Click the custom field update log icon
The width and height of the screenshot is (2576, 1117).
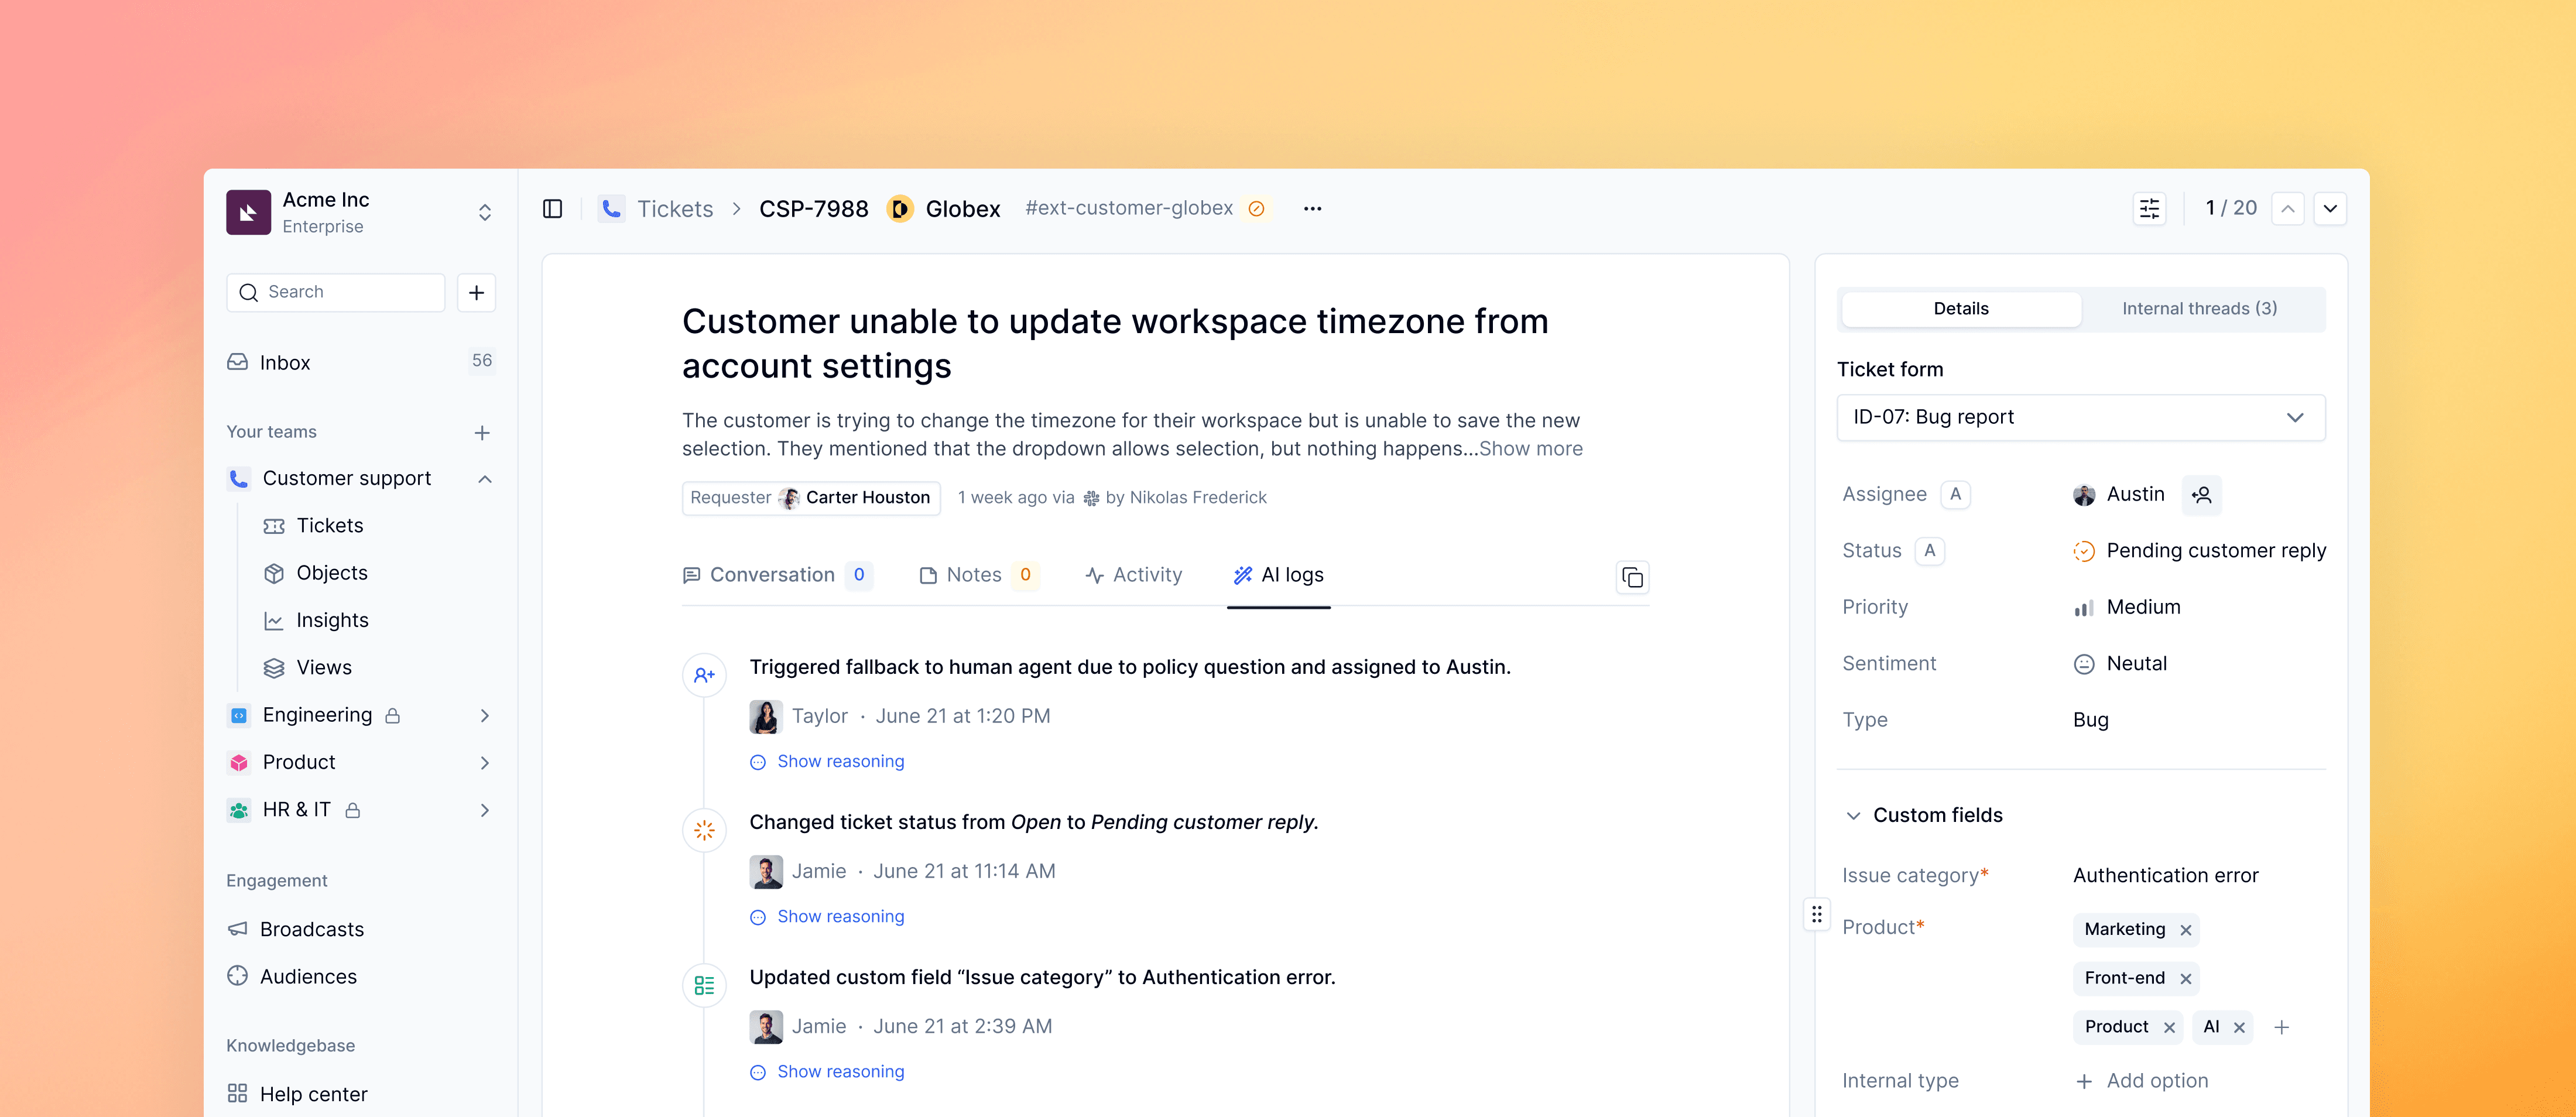(x=704, y=985)
